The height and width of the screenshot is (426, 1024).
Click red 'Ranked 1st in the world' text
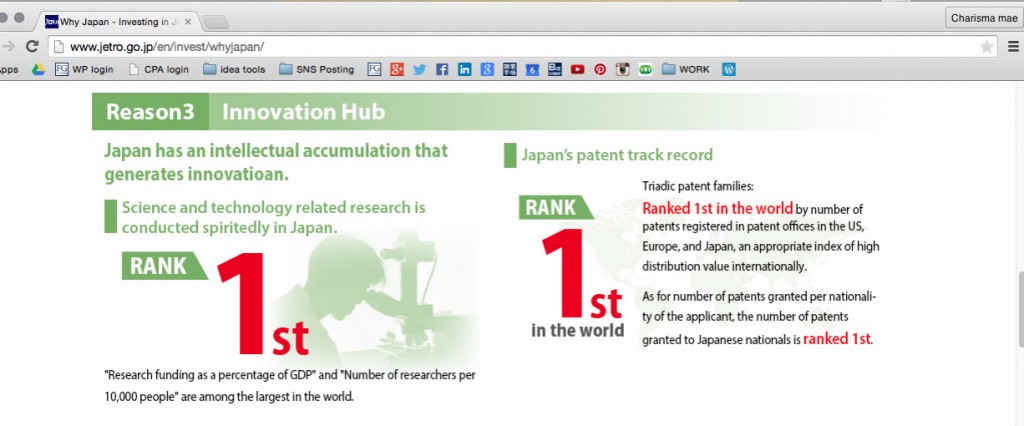[x=718, y=208]
